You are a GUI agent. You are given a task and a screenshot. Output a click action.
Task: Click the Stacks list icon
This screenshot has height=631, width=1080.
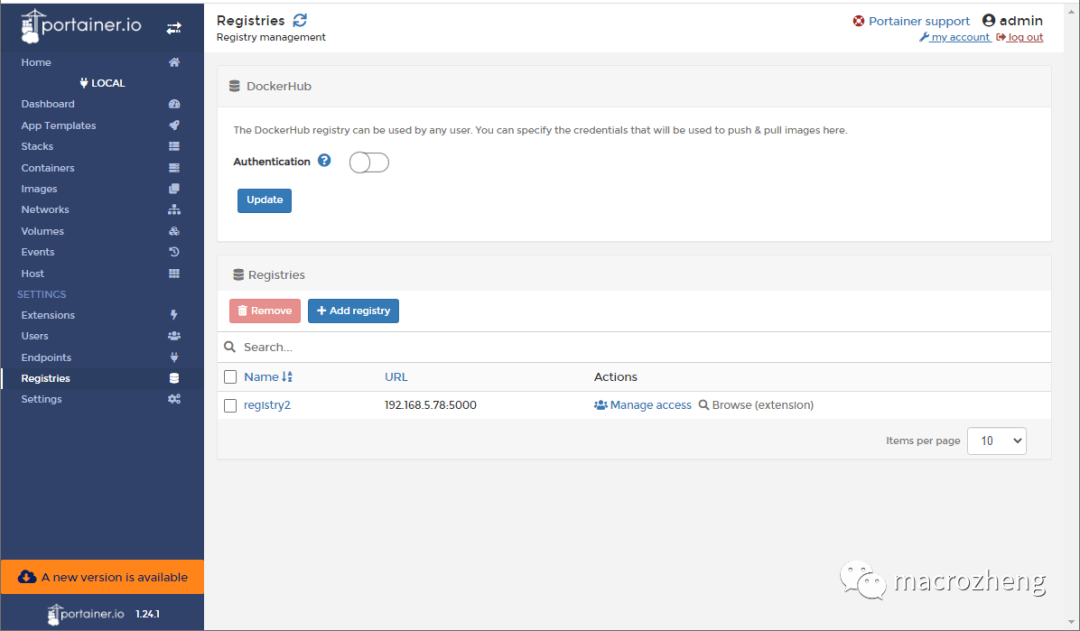174,146
